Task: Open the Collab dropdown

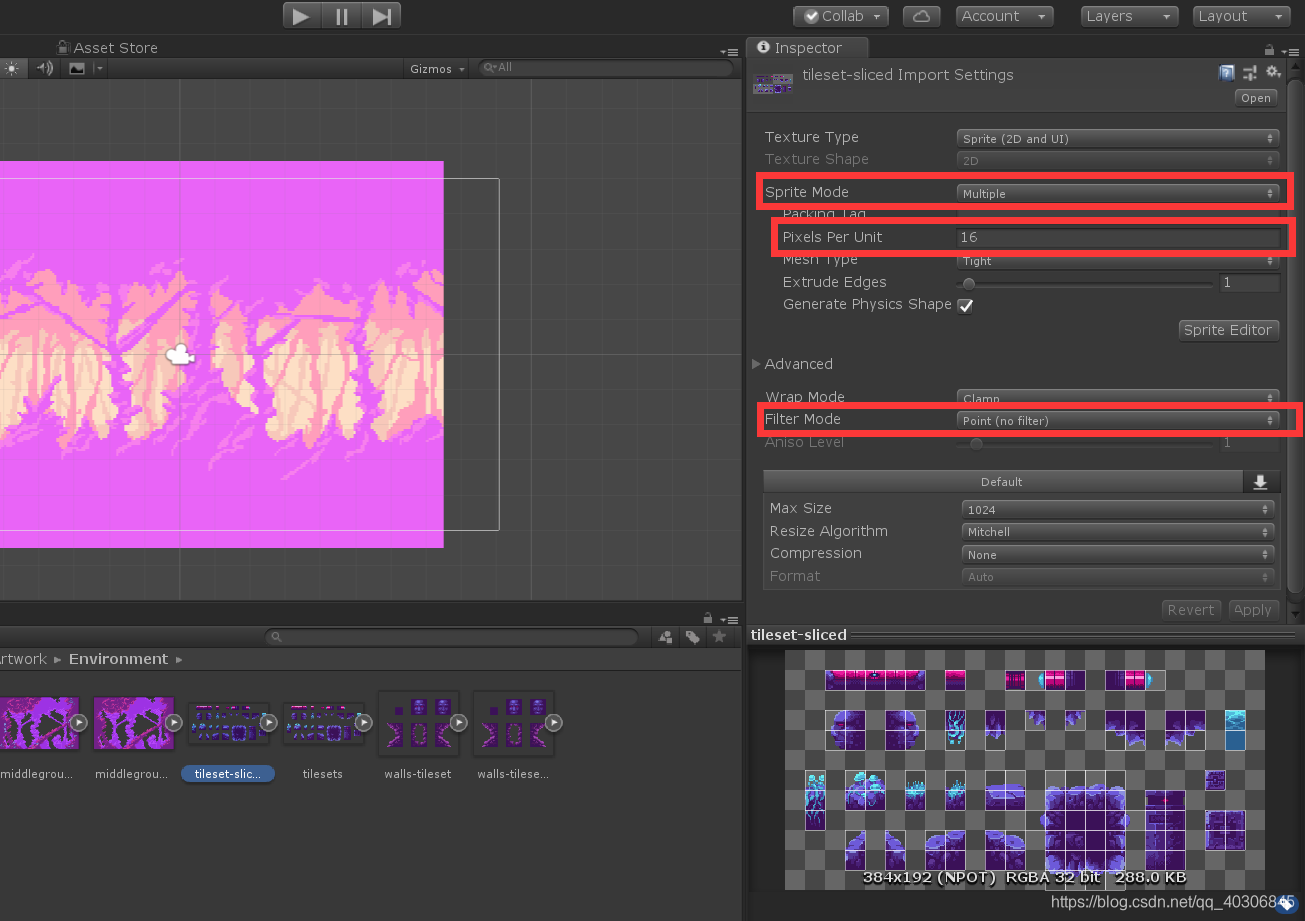Action: pyautogui.click(x=841, y=16)
